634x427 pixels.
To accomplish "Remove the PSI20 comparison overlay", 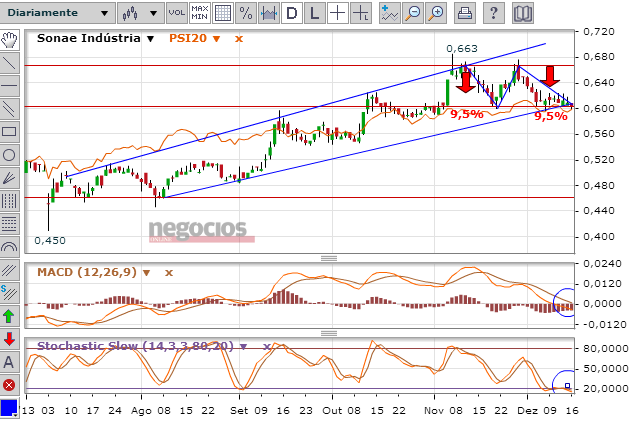I will 239,39.
